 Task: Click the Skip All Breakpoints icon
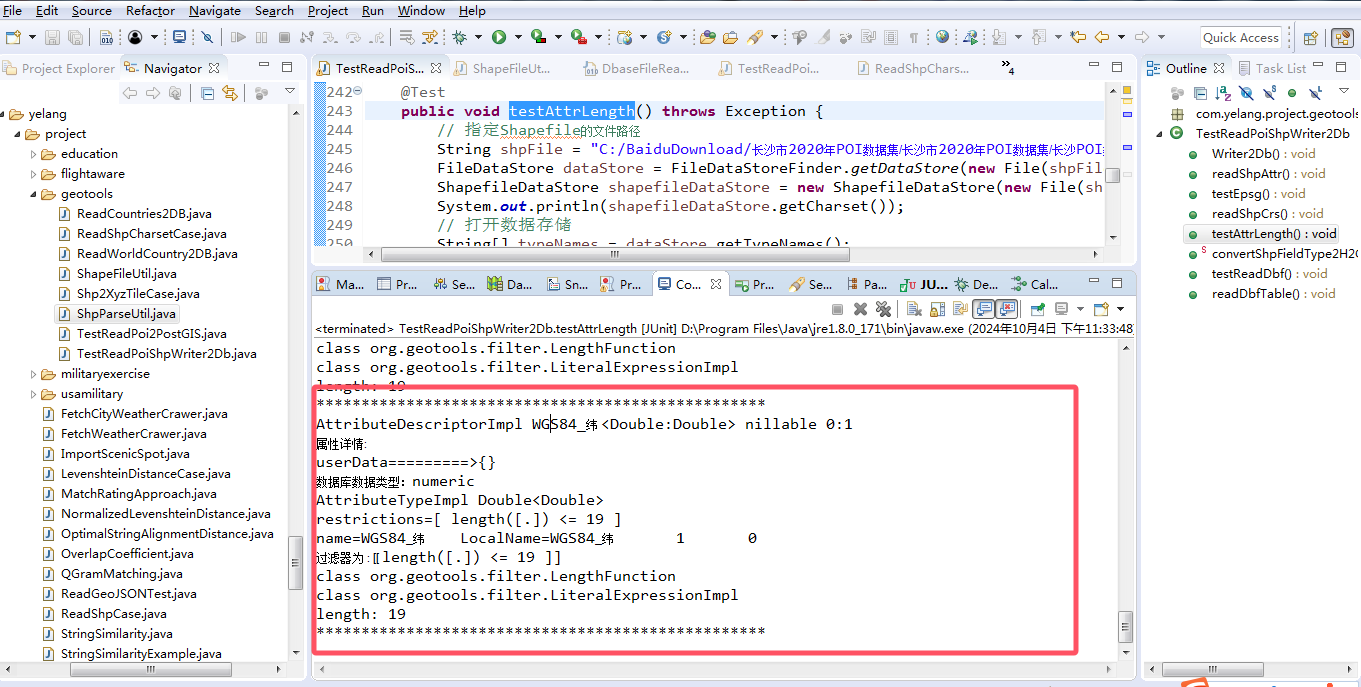tap(207, 37)
